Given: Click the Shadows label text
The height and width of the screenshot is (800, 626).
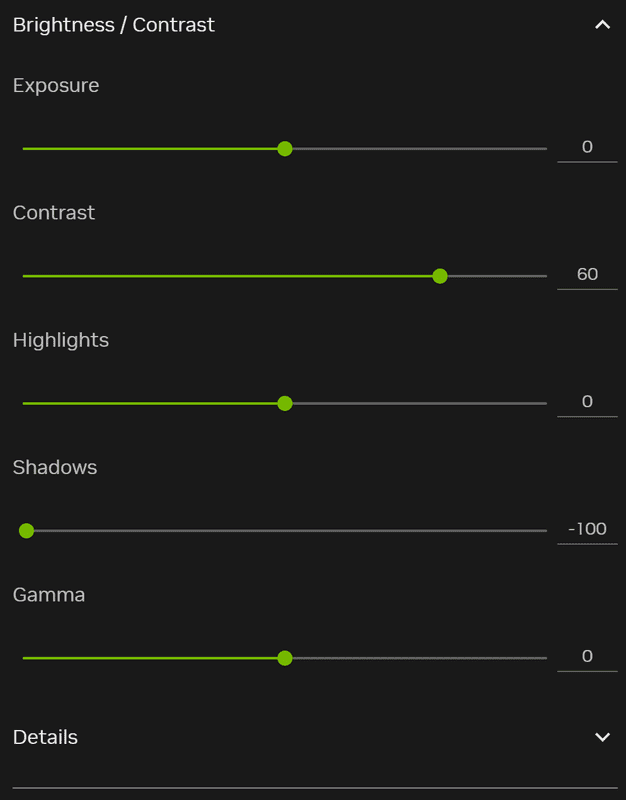Looking at the screenshot, I should click(x=55, y=467).
